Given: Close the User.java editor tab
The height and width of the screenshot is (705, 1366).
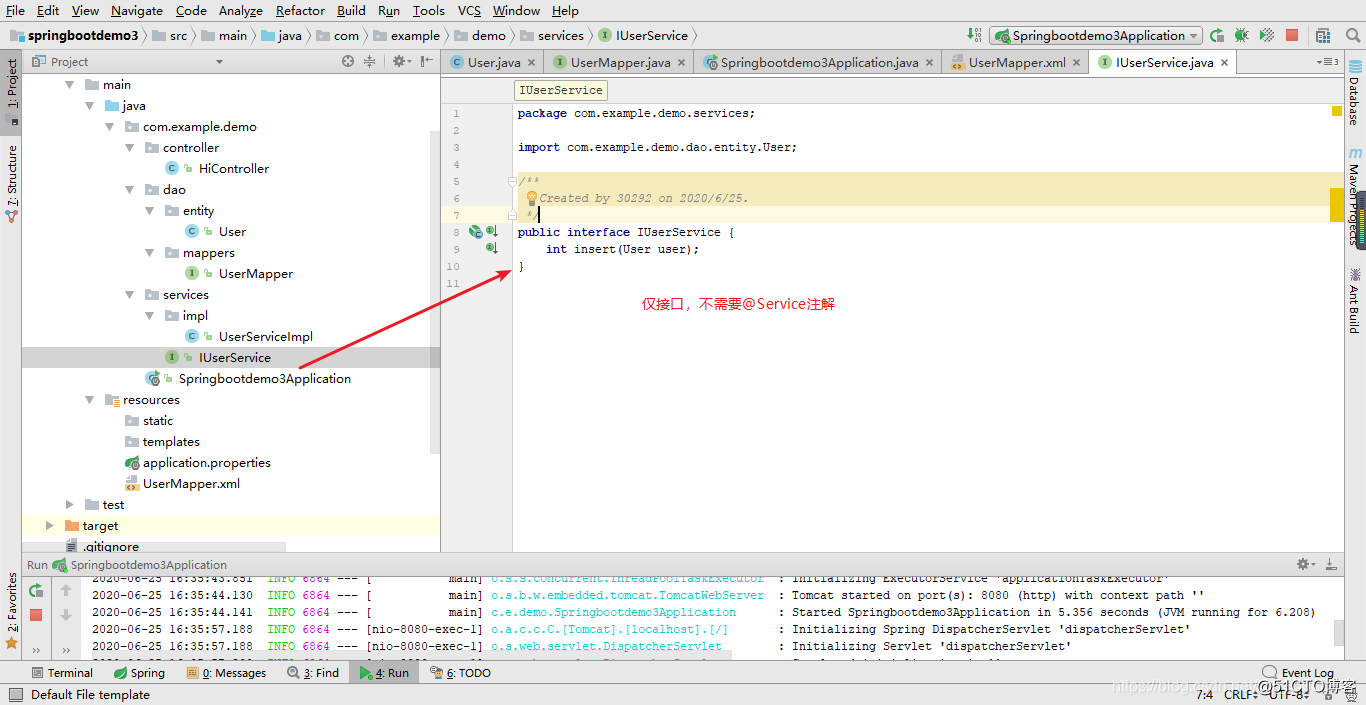Looking at the screenshot, I should tap(532, 62).
